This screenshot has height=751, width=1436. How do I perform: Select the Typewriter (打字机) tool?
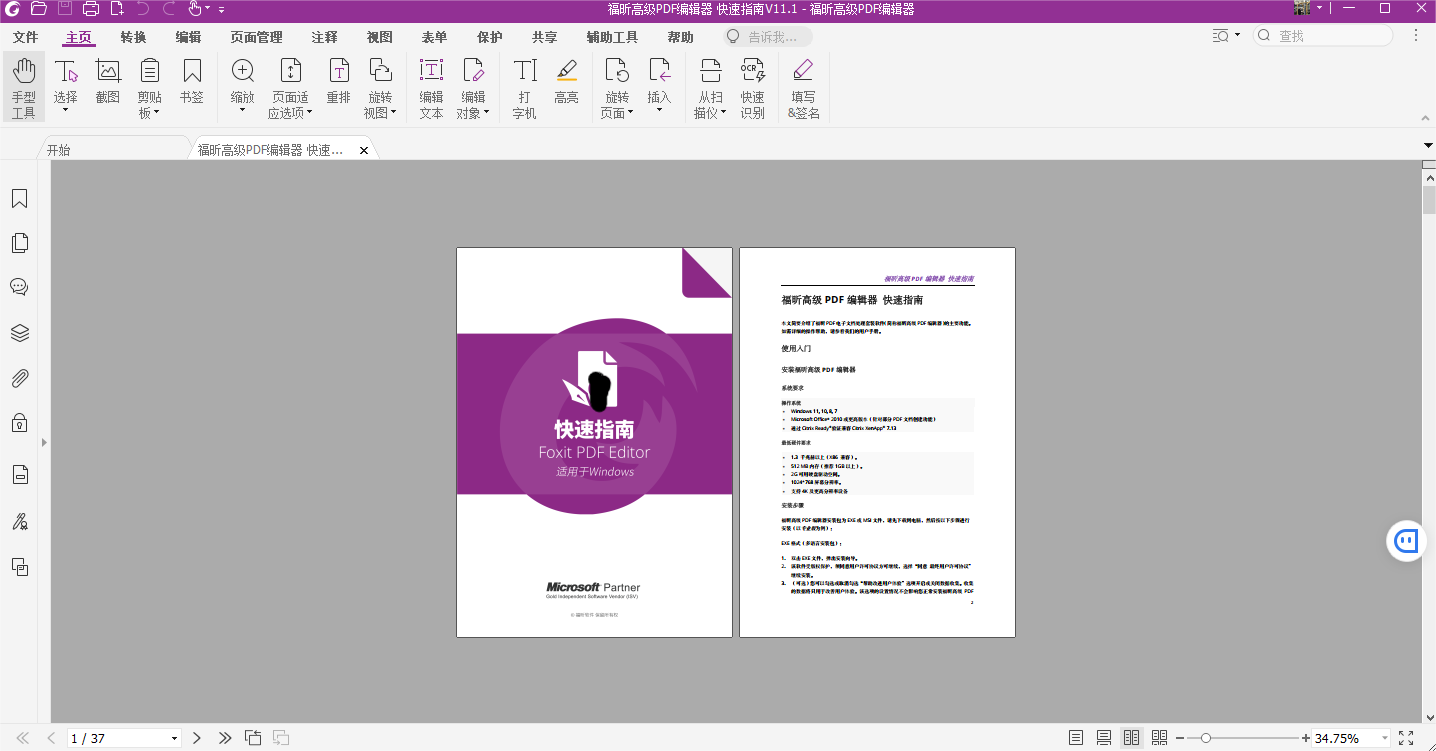tap(525, 86)
